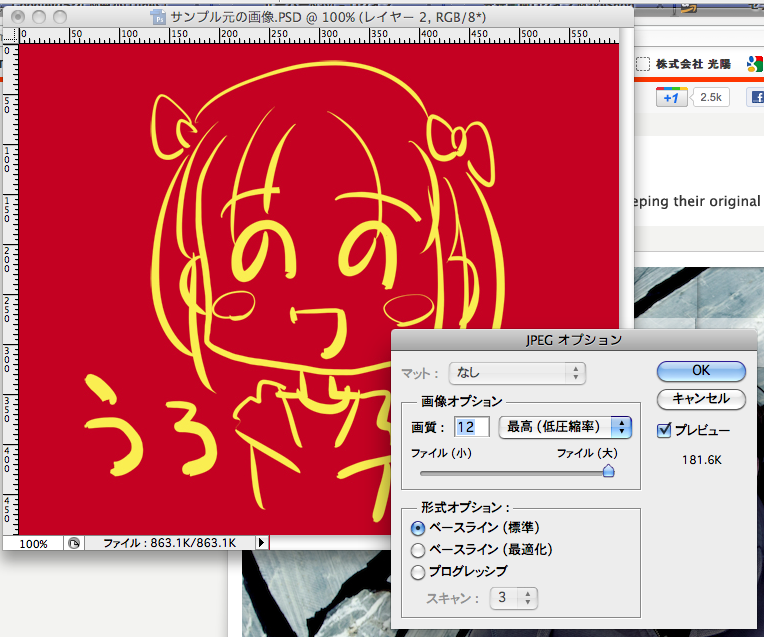Click the status bar flyout arrow
The image size is (764, 637).
click(262, 542)
